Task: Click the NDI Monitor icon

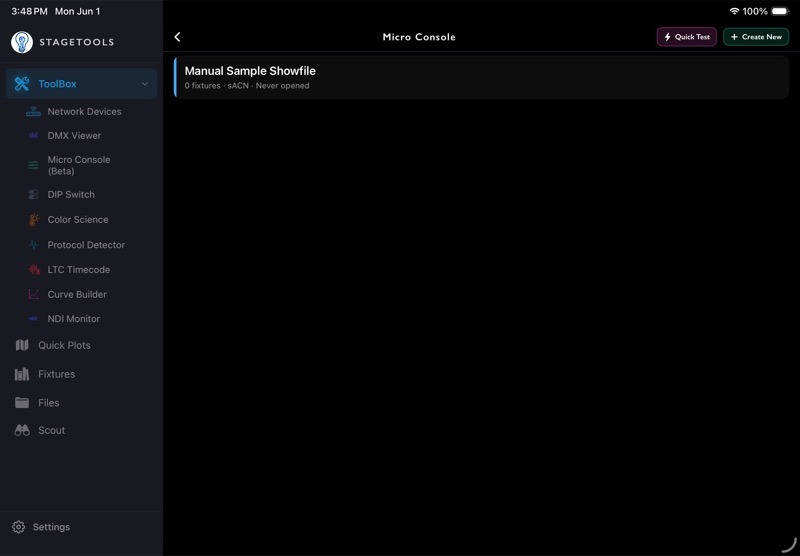Action: [34, 319]
